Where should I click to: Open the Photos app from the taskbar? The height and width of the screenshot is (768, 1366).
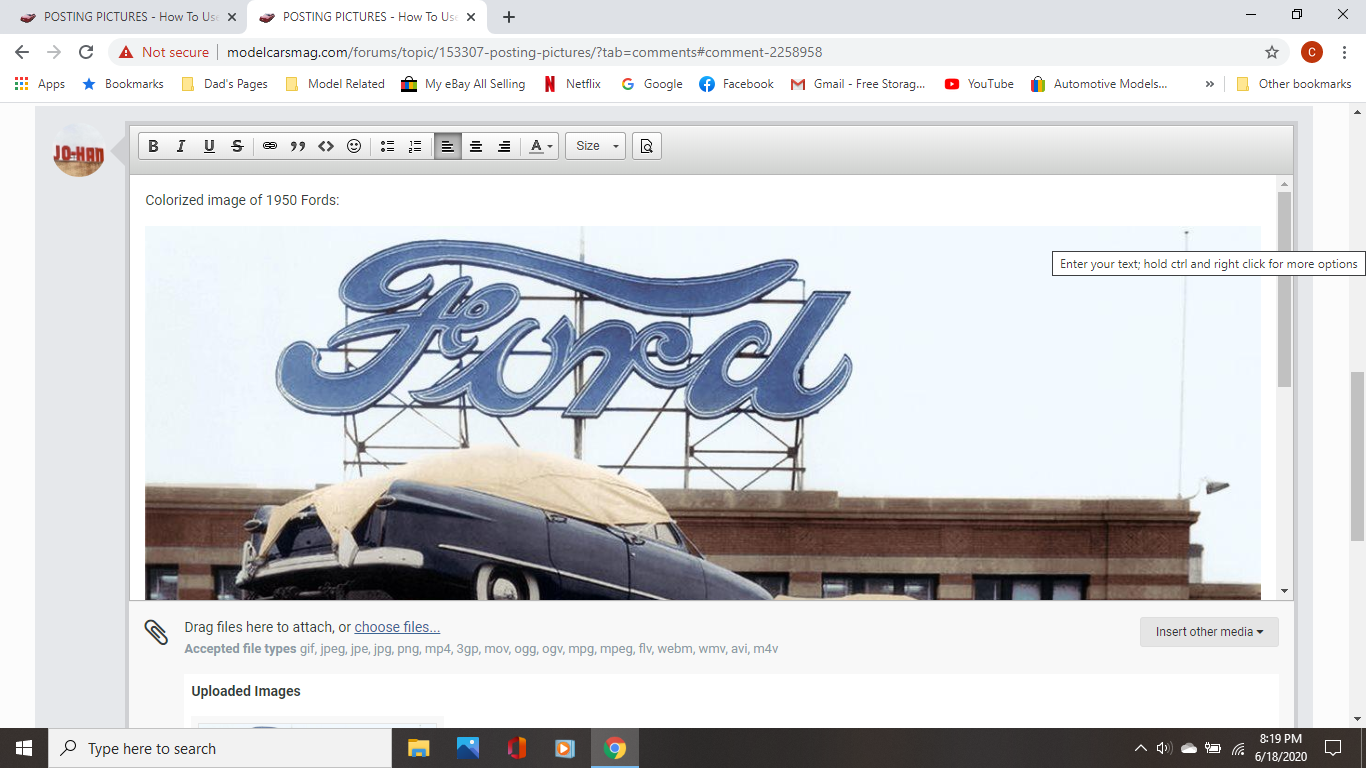point(467,748)
